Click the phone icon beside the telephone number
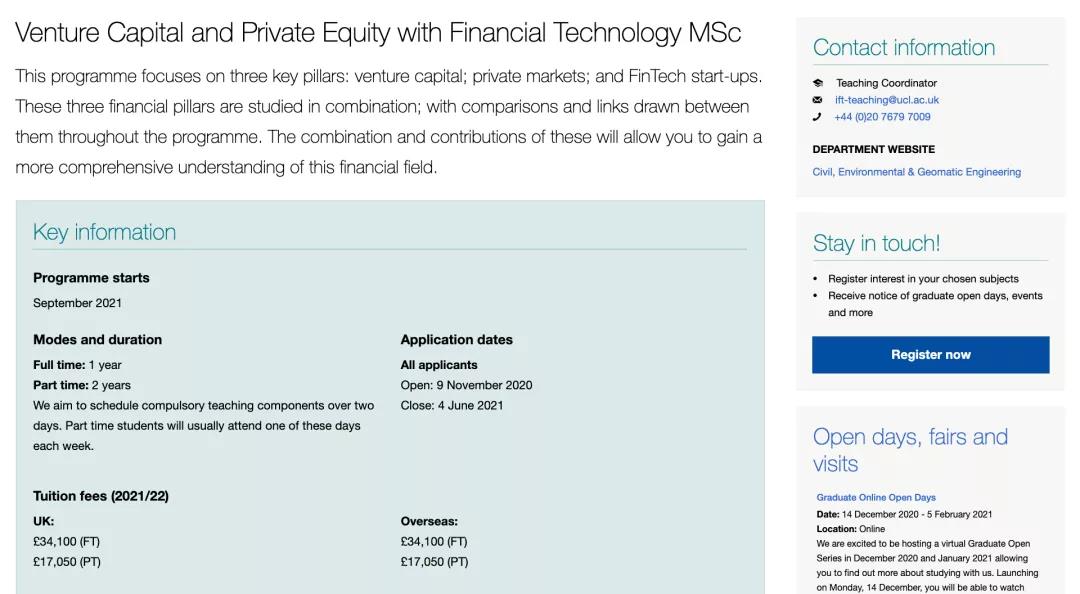This screenshot has height=594, width=1080. [818, 117]
